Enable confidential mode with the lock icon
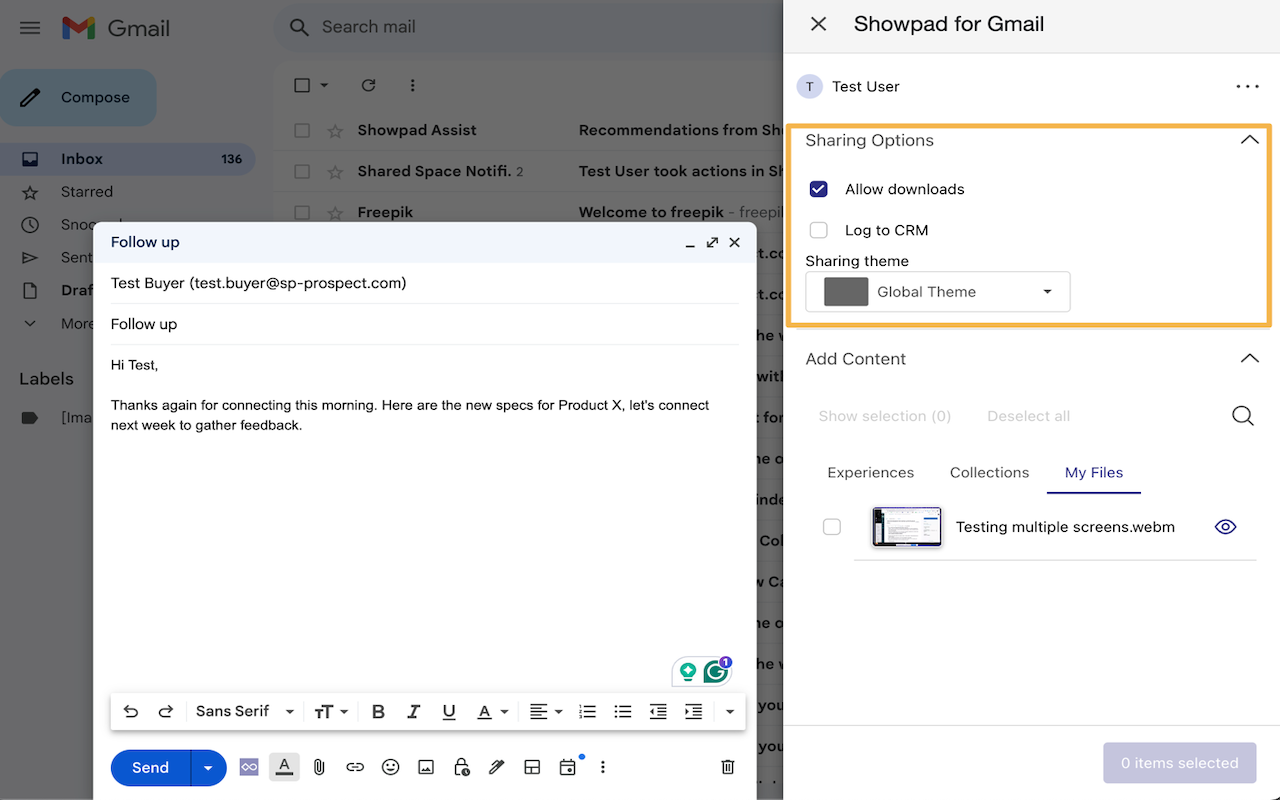 pyautogui.click(x=461, y=767)
